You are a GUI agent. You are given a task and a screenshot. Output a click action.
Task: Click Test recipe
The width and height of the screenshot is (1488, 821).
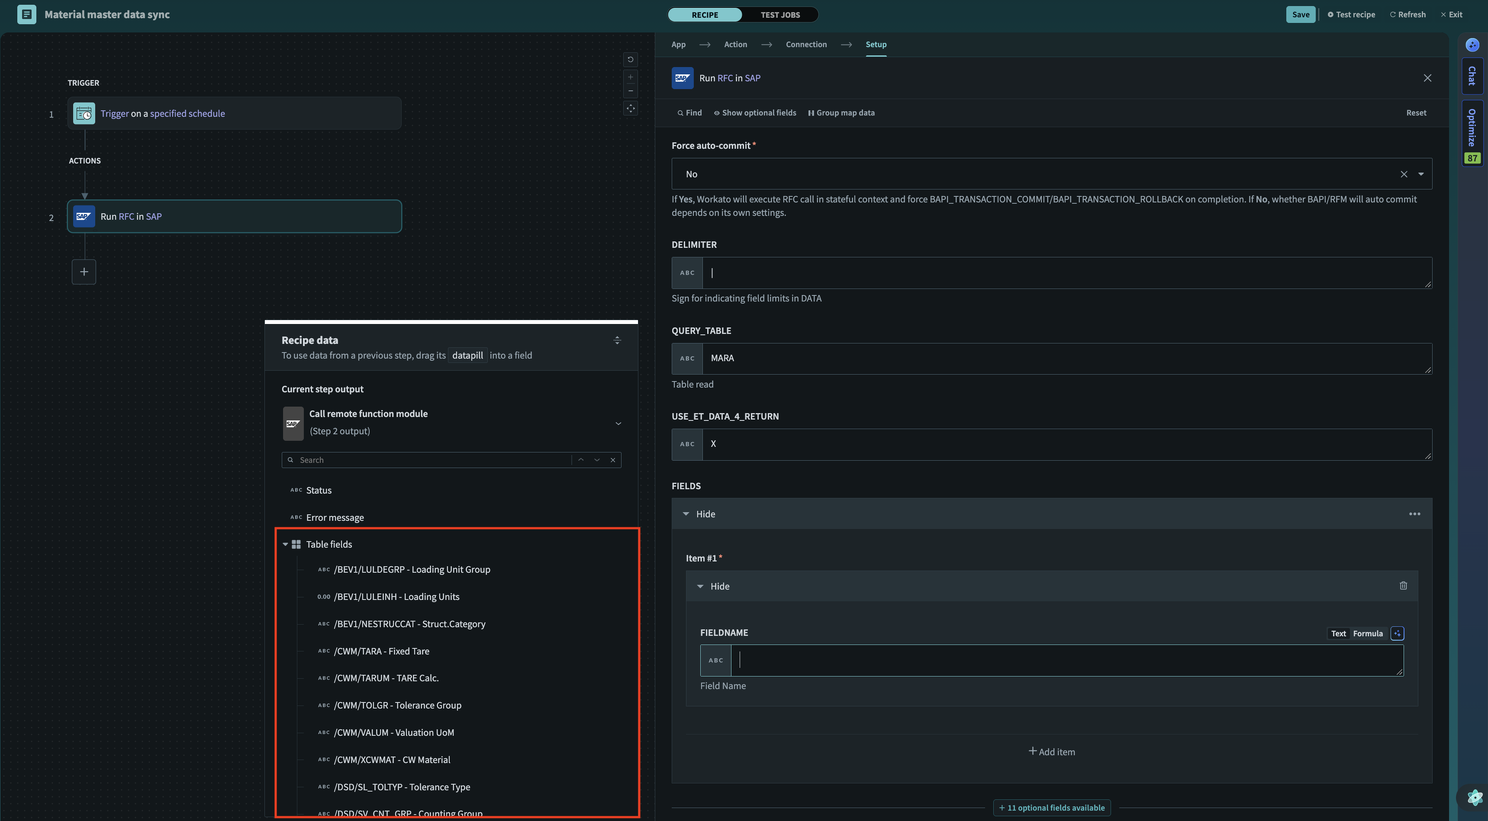[1351, 15]
